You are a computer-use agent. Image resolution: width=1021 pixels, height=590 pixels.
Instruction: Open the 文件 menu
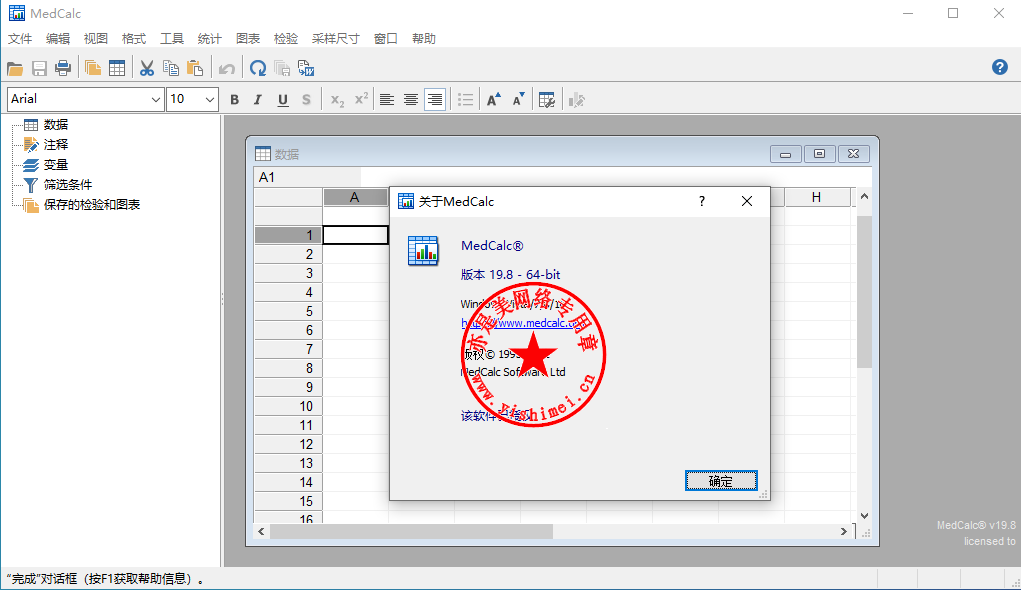pos(20,38)
